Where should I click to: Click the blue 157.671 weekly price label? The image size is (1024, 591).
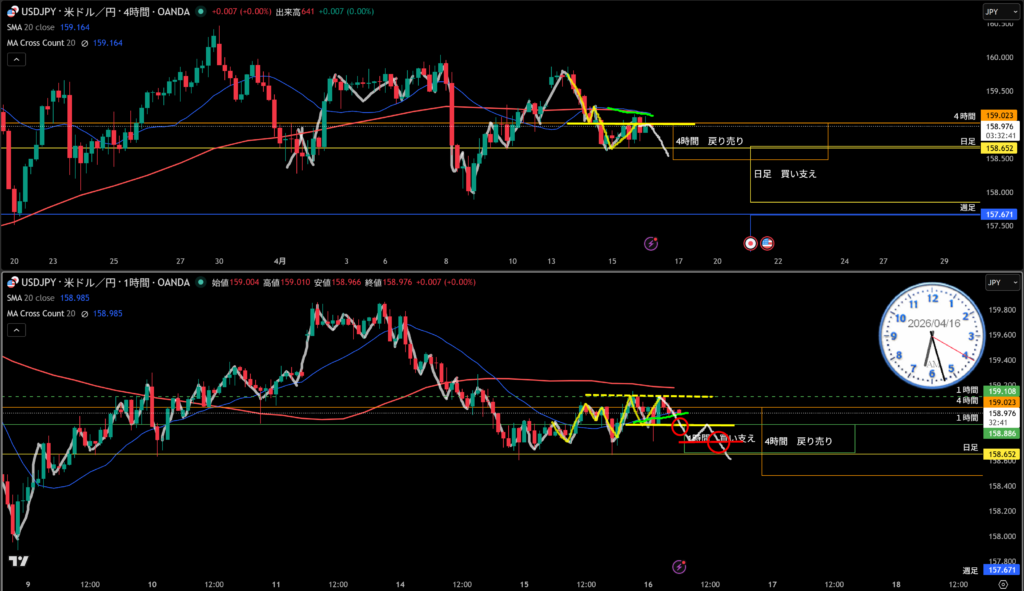coord(1000,214)
